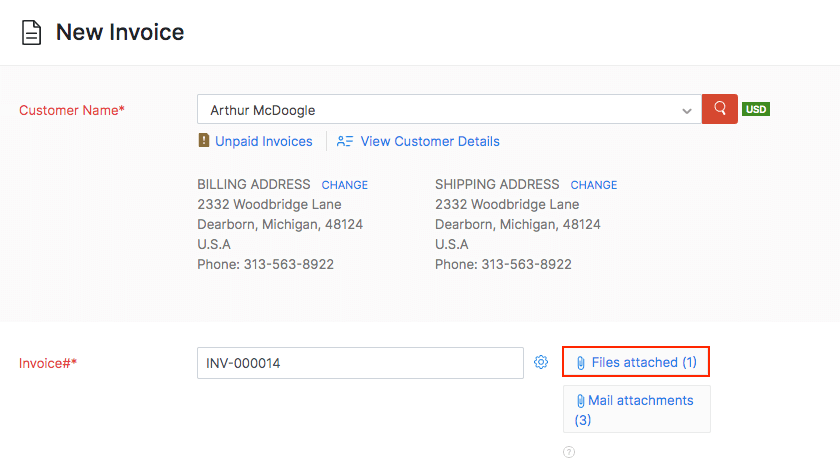The height and width of the screenshot is (475, 840).
Task: Click the View Customer Details contact icon
Action: 345,141
